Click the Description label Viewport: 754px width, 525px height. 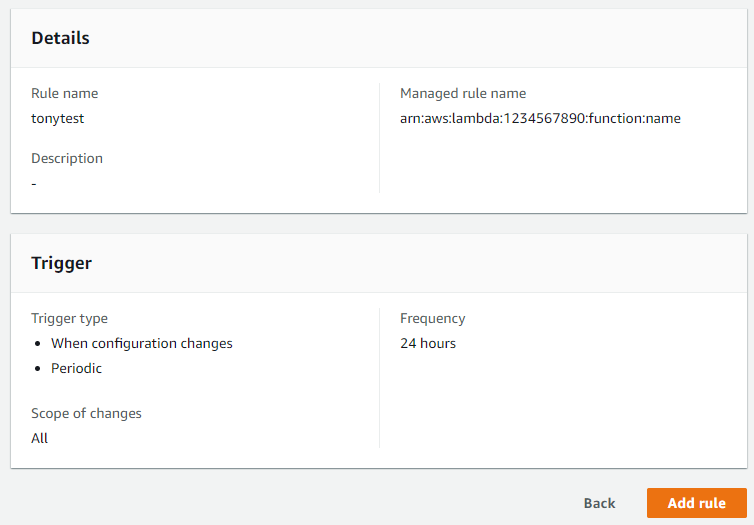point(67,158)
